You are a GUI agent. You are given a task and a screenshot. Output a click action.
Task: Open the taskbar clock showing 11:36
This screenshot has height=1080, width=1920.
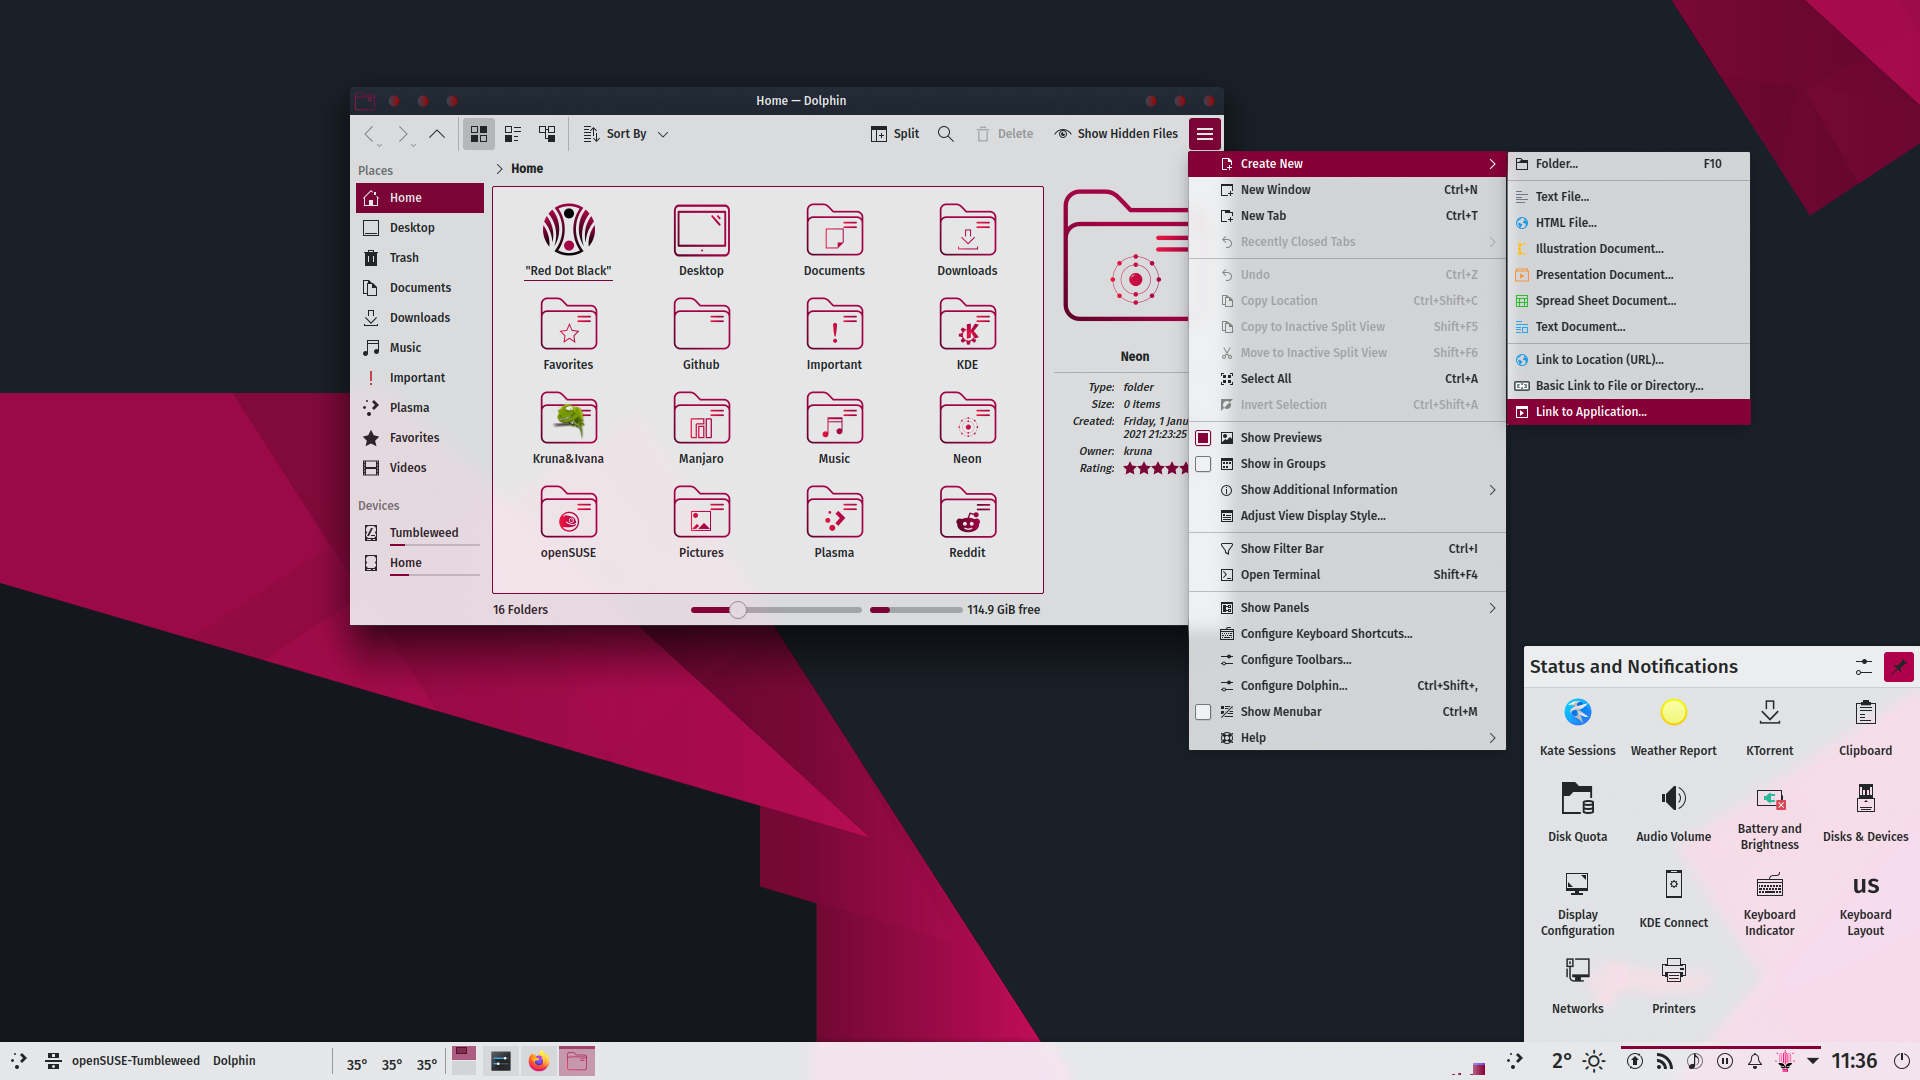click(1854, 1061)
